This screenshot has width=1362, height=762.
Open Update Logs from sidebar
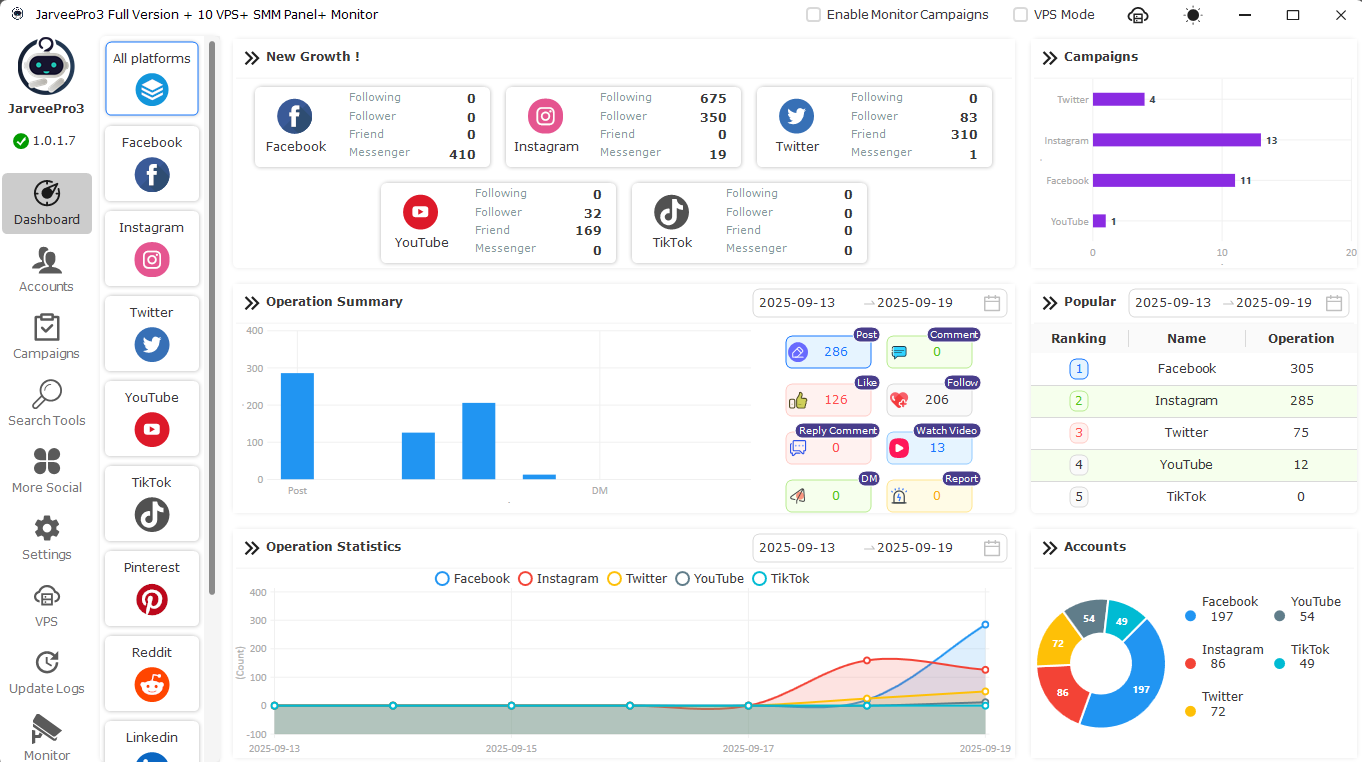click(x=47, y=672)
